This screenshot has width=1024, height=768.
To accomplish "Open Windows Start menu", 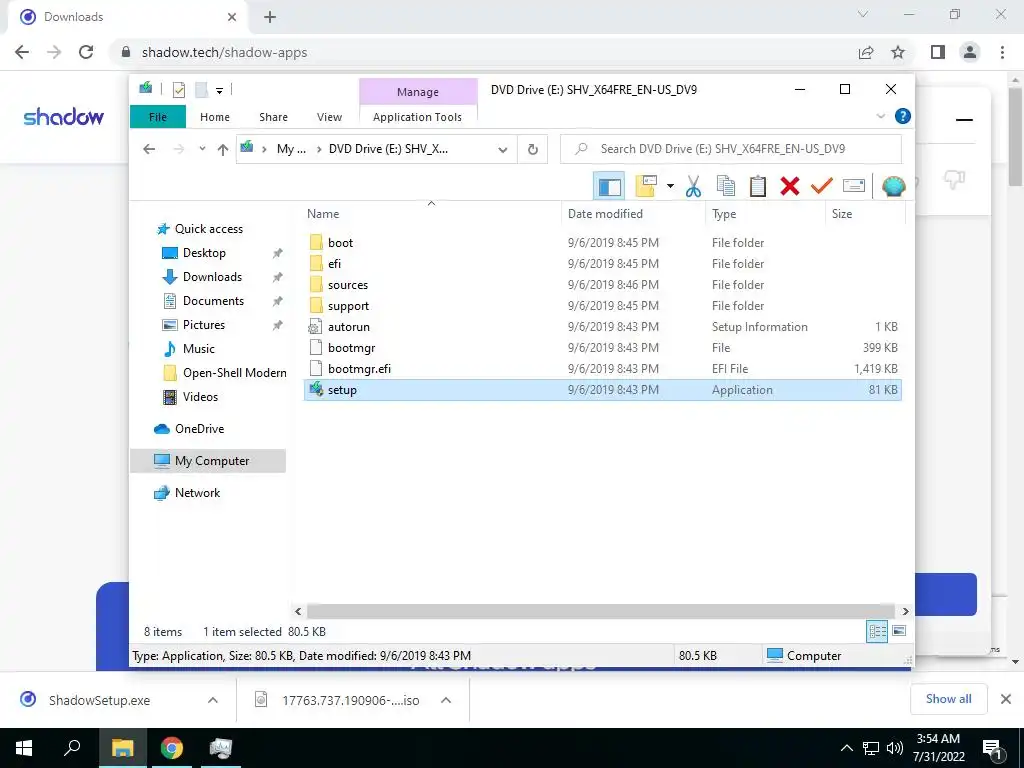I will [24, 748].
